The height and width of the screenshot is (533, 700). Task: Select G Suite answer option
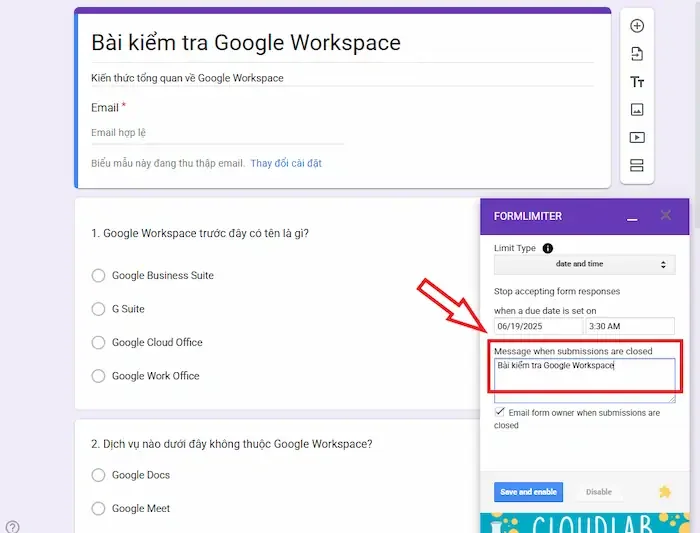point(98,309)
